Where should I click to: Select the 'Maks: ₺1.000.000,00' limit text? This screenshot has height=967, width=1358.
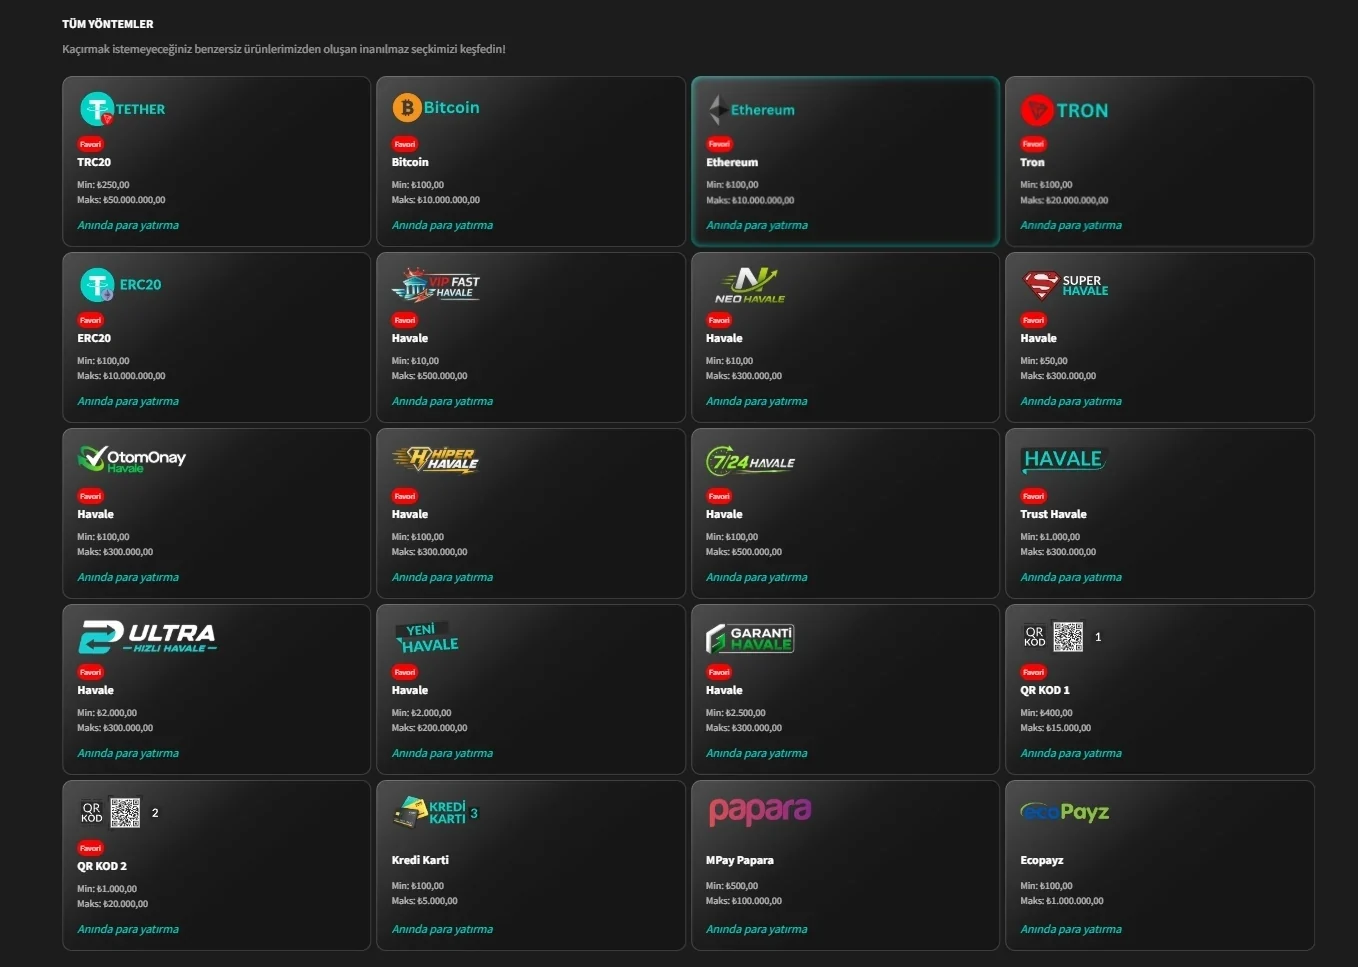(x=1062, y=901)
